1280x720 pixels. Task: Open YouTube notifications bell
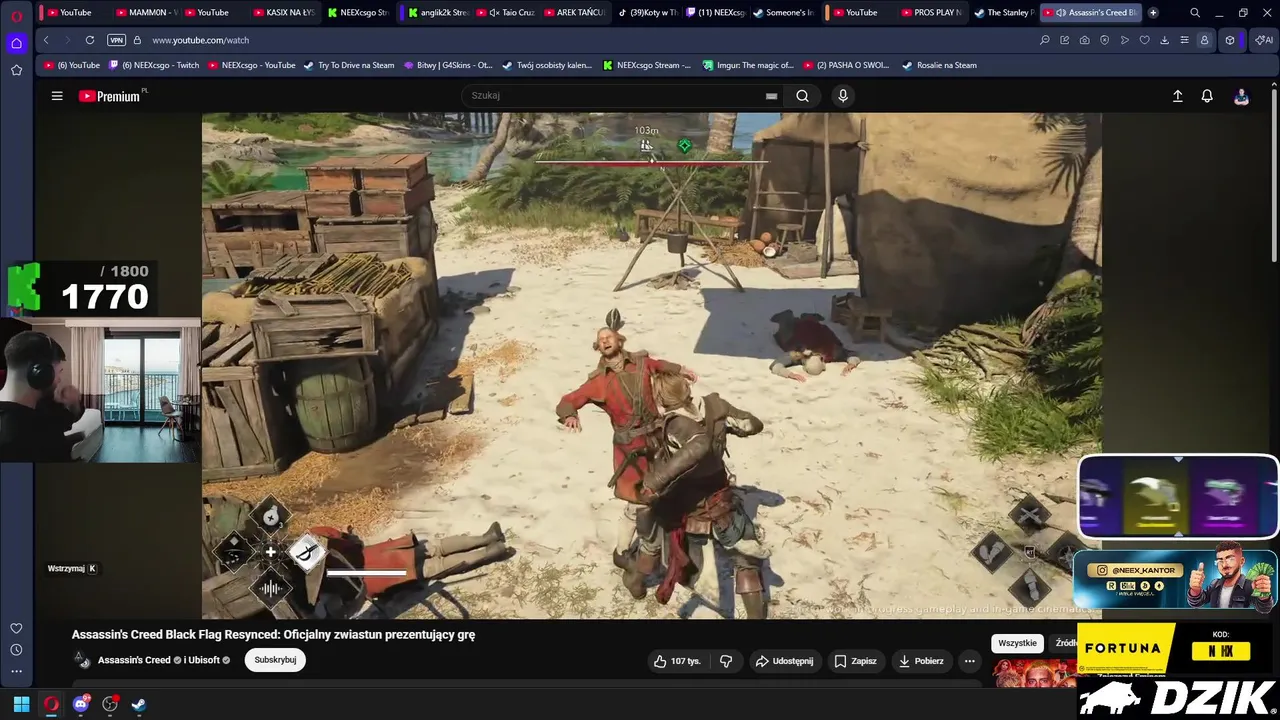click(1207, 96)
